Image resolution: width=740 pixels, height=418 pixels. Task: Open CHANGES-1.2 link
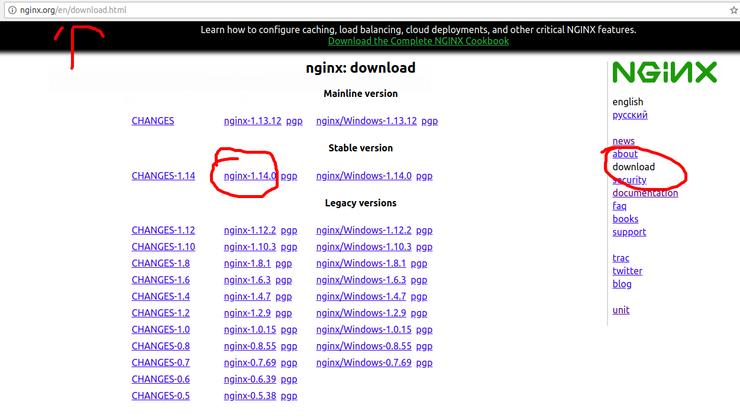(x=160, y=313)
